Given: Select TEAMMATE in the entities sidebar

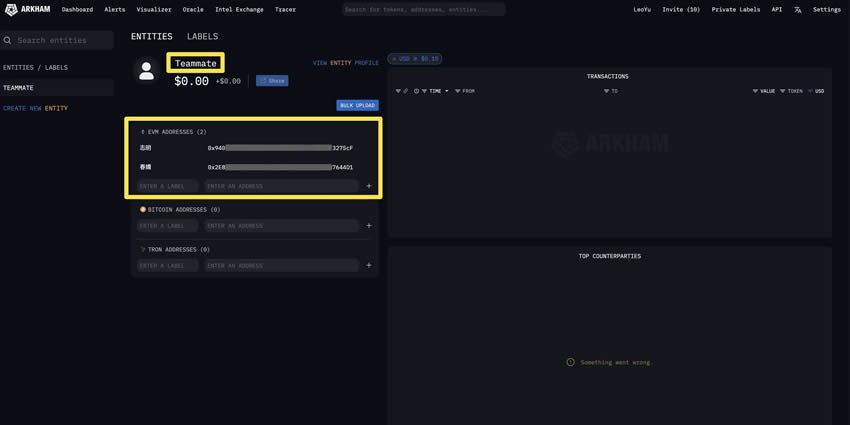Looking at the screenshot, I should click(18, 88).
